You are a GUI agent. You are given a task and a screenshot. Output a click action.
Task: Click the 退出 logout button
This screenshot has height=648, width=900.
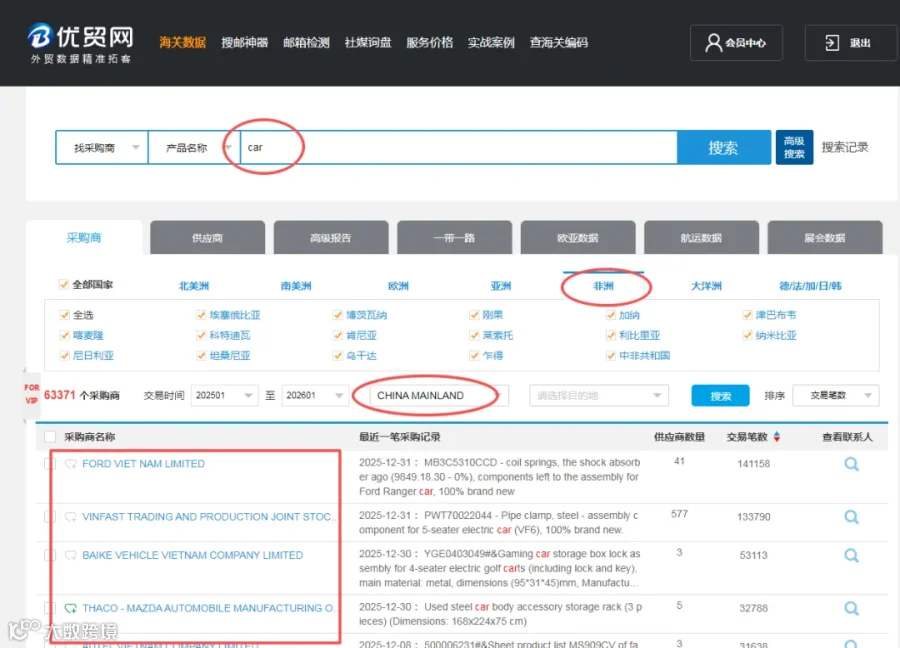click(849, 43)
